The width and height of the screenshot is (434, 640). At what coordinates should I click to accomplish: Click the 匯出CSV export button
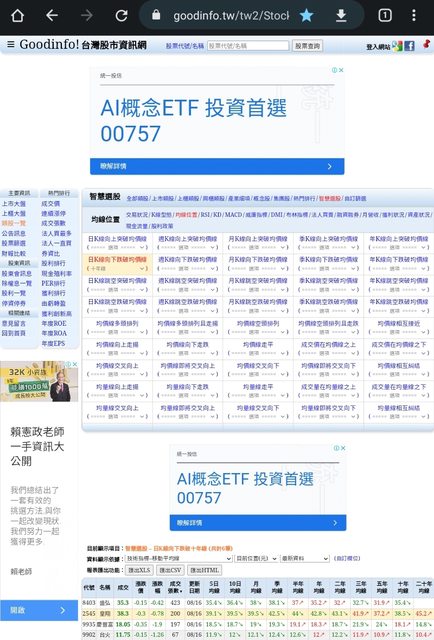pos(170,570)
